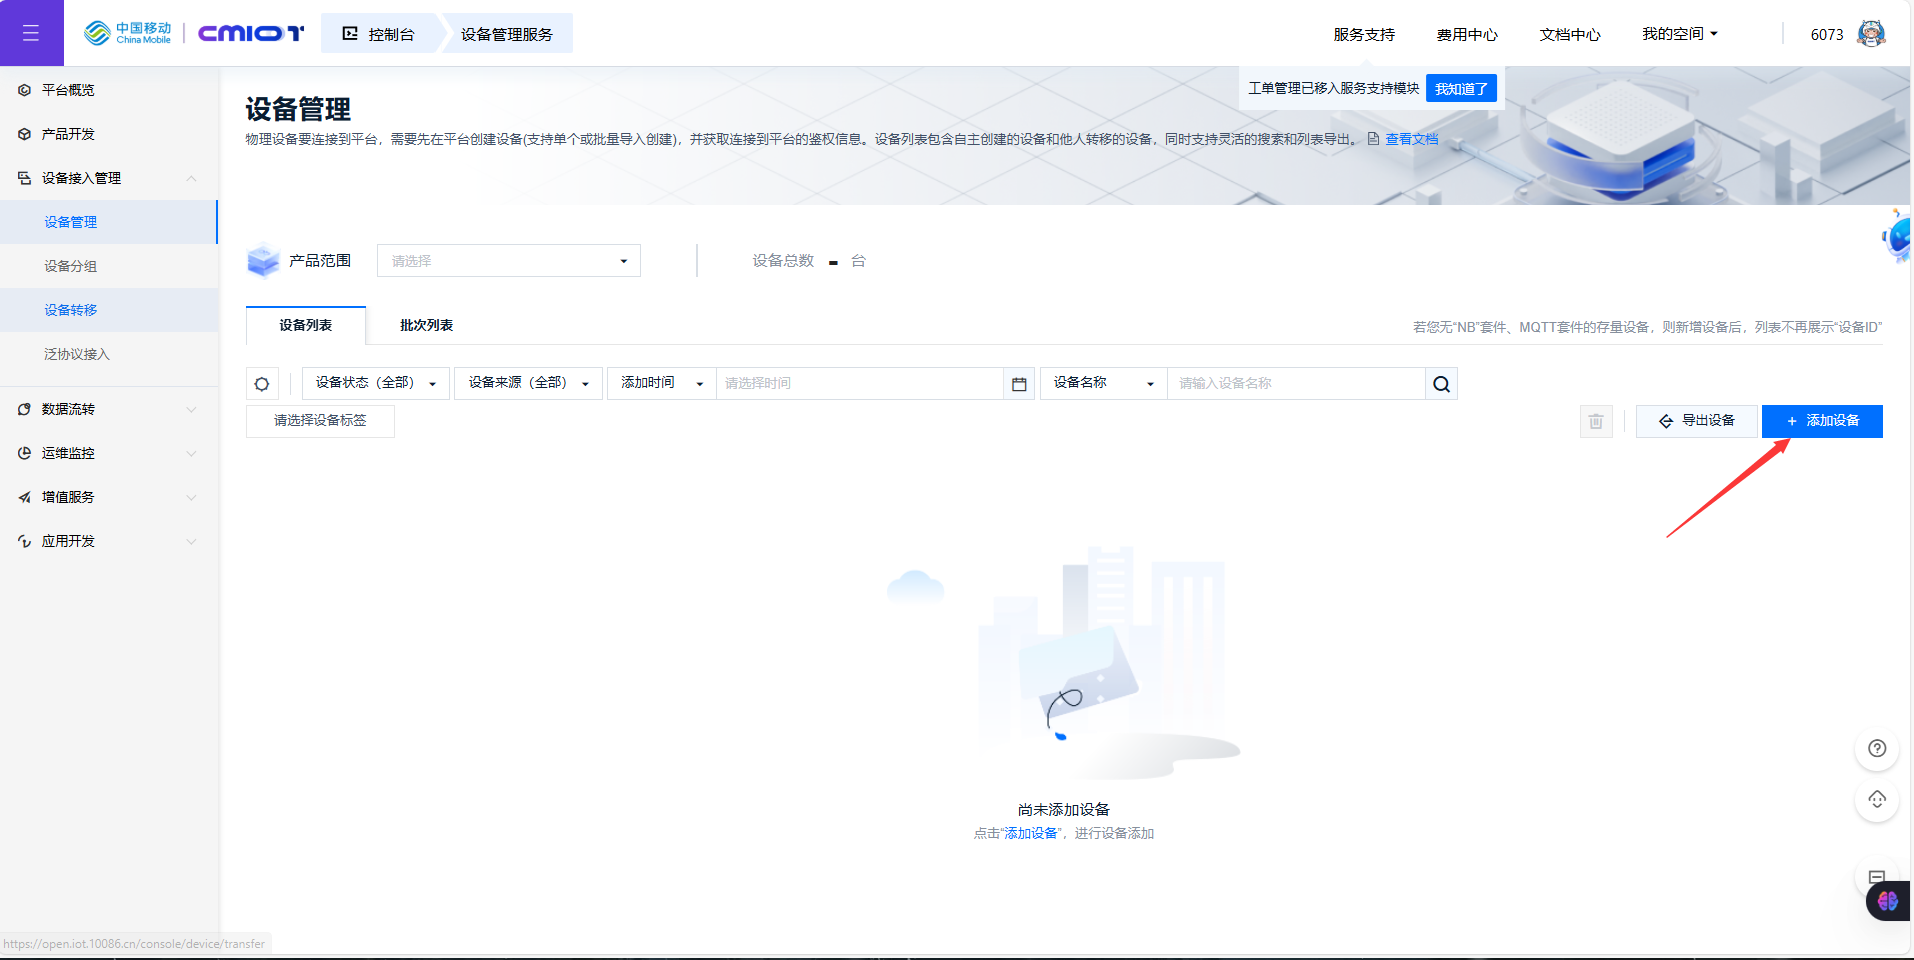Open the message panel icon at bottom right

pos(1877,877)
